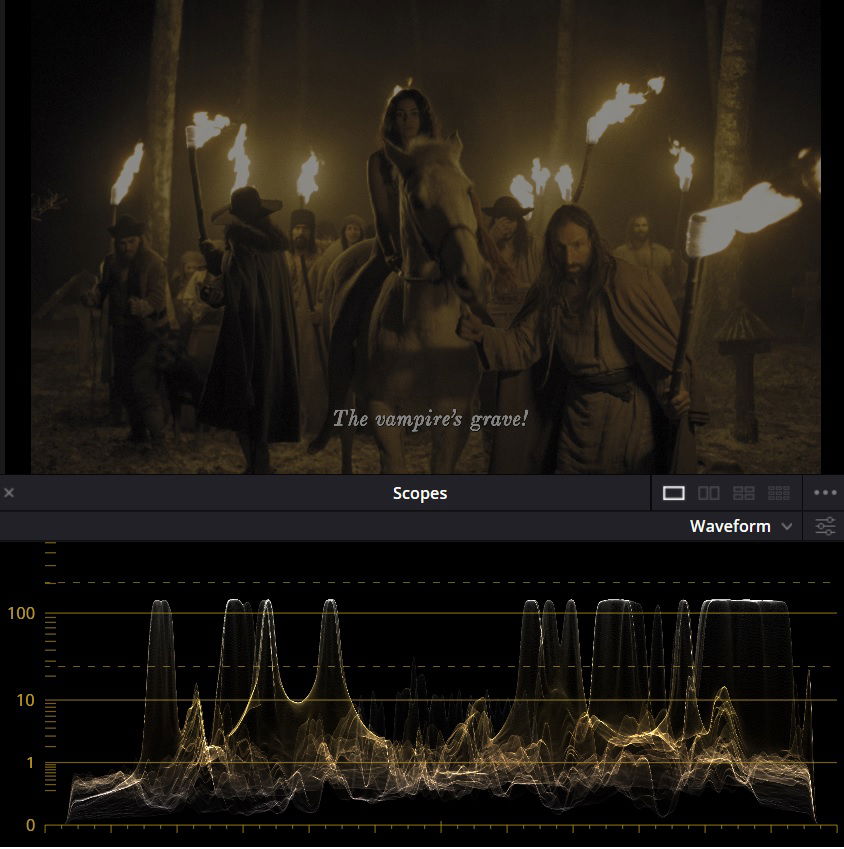Screen dimensions: 844x849
Task: Click the video viewer preview frame
Action: pos(426,237)
